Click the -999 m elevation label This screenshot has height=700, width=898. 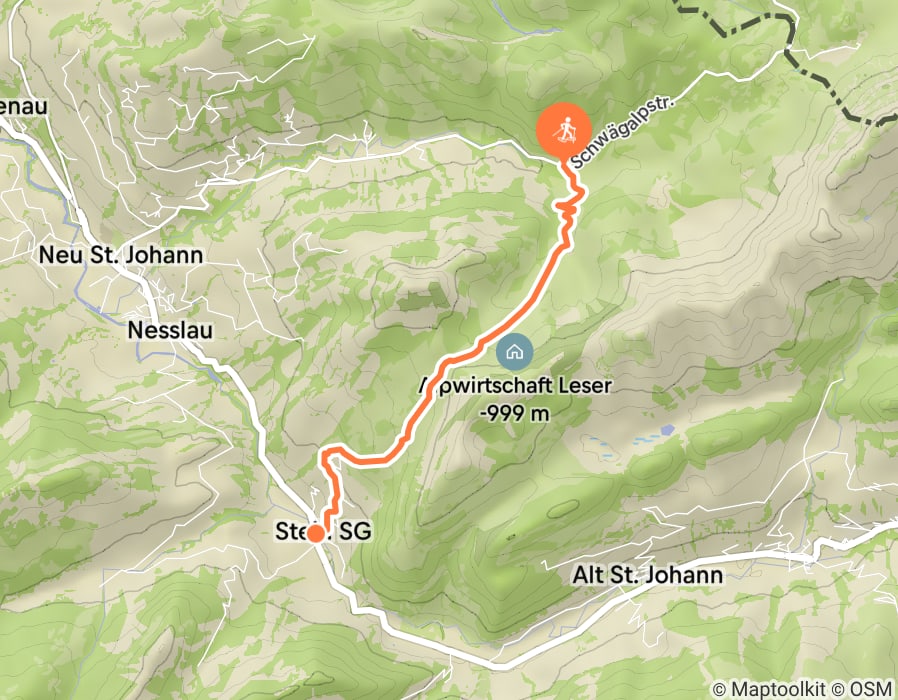point(514,412)
